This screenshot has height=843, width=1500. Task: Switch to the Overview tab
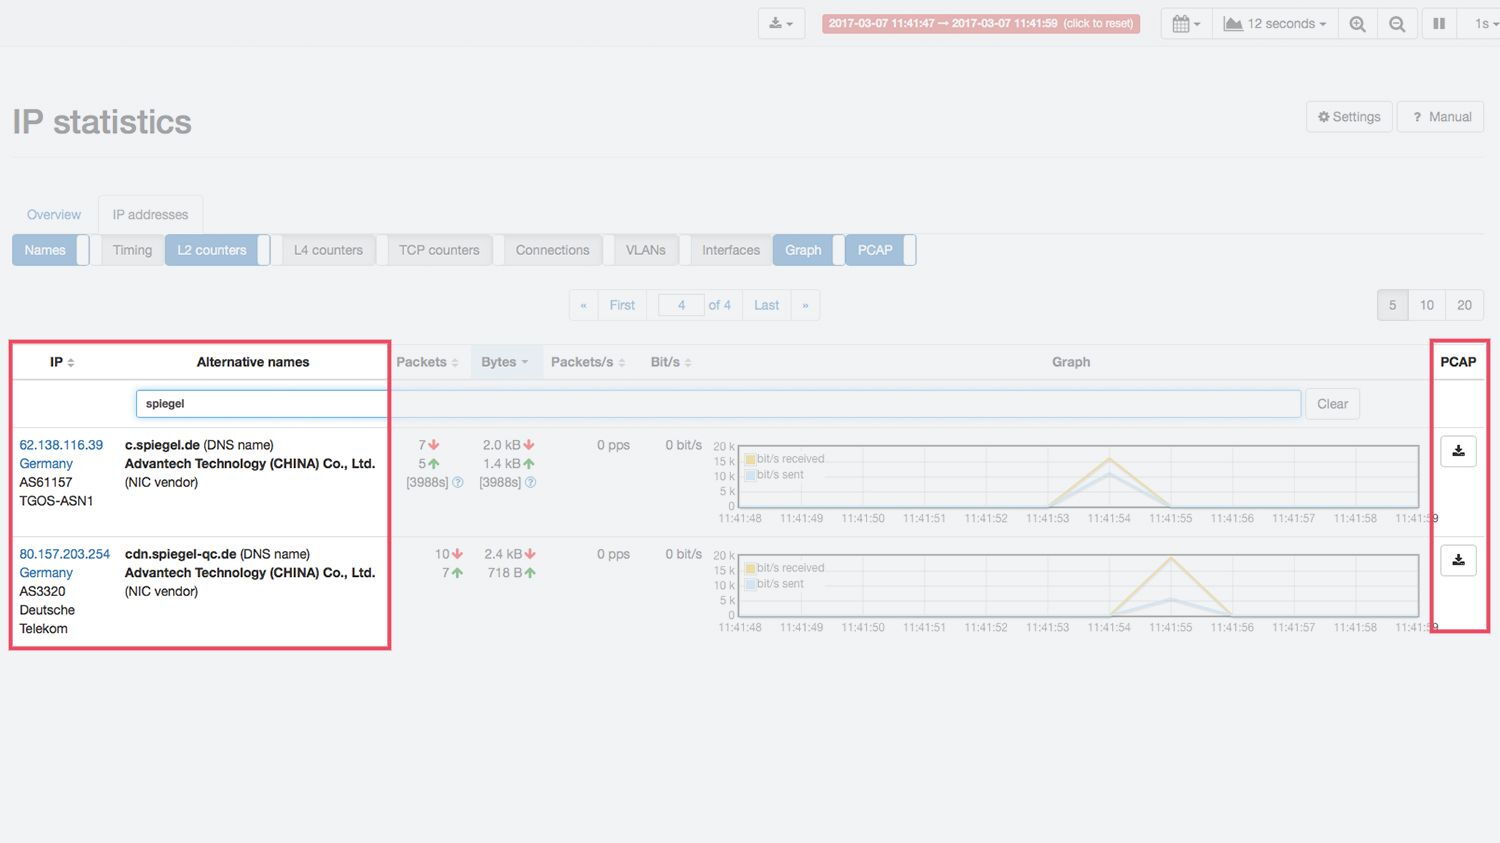tap(54, 214)
